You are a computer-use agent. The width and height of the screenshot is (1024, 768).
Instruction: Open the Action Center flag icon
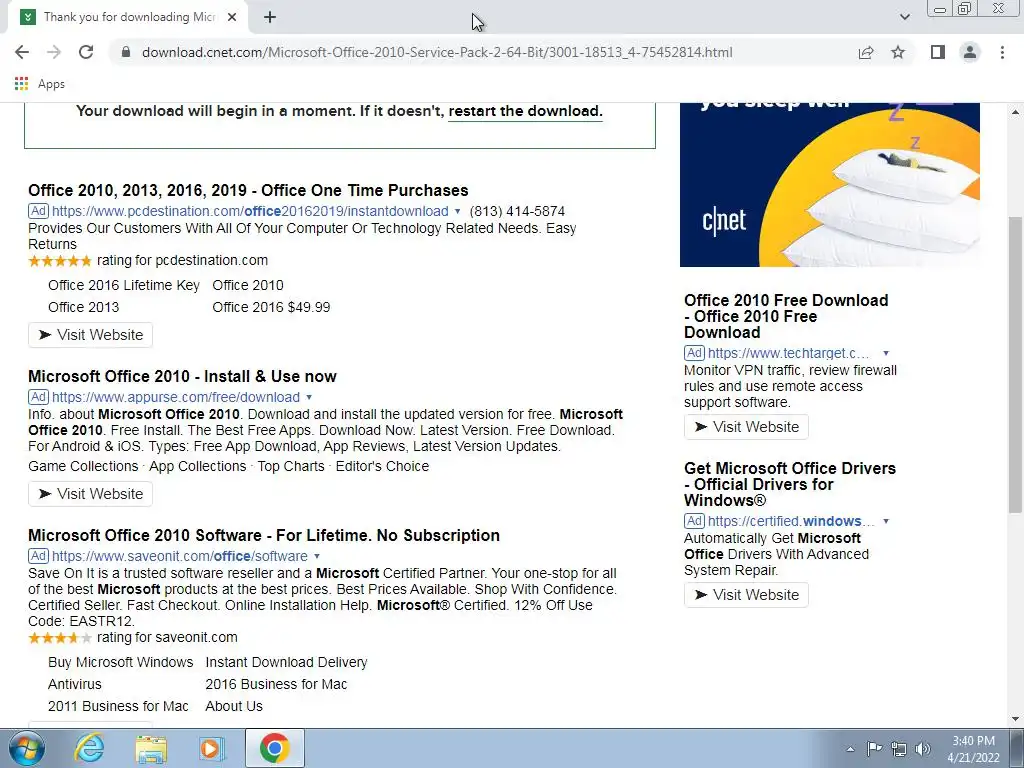click(874, 749)
